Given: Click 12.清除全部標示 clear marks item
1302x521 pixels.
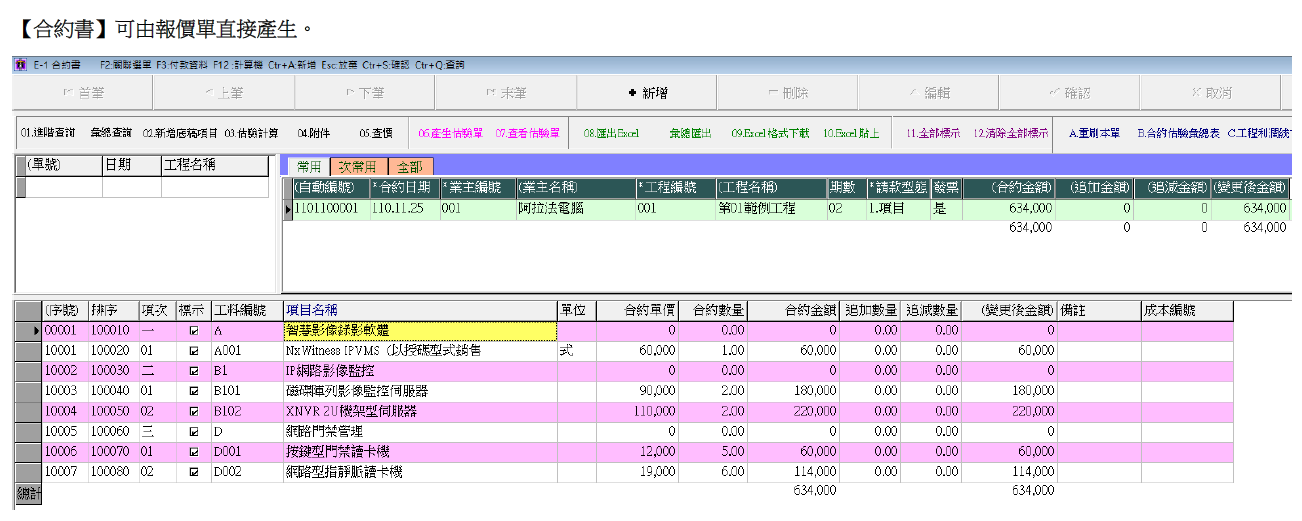Looking at the screenshot, I should (1010, 132).
